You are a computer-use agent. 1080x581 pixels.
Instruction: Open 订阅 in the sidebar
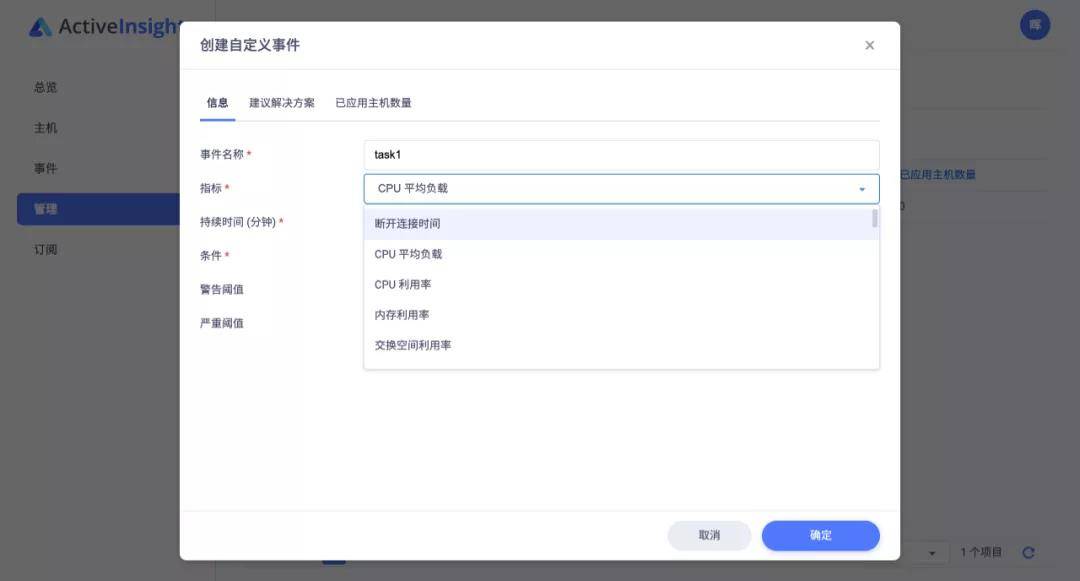pos(44,249)
